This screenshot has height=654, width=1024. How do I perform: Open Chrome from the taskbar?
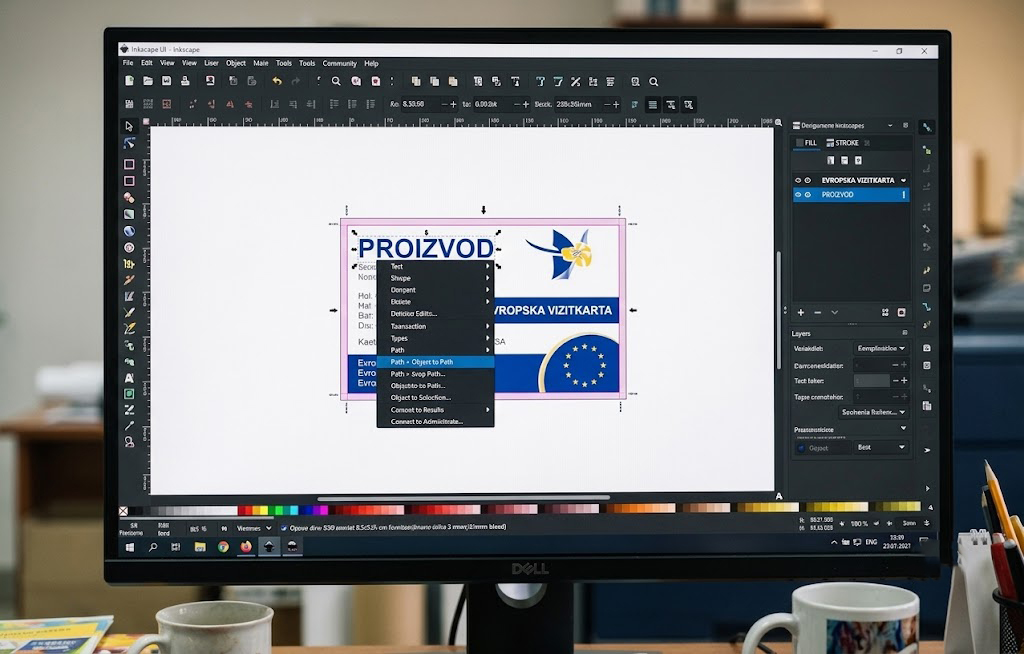223,547
